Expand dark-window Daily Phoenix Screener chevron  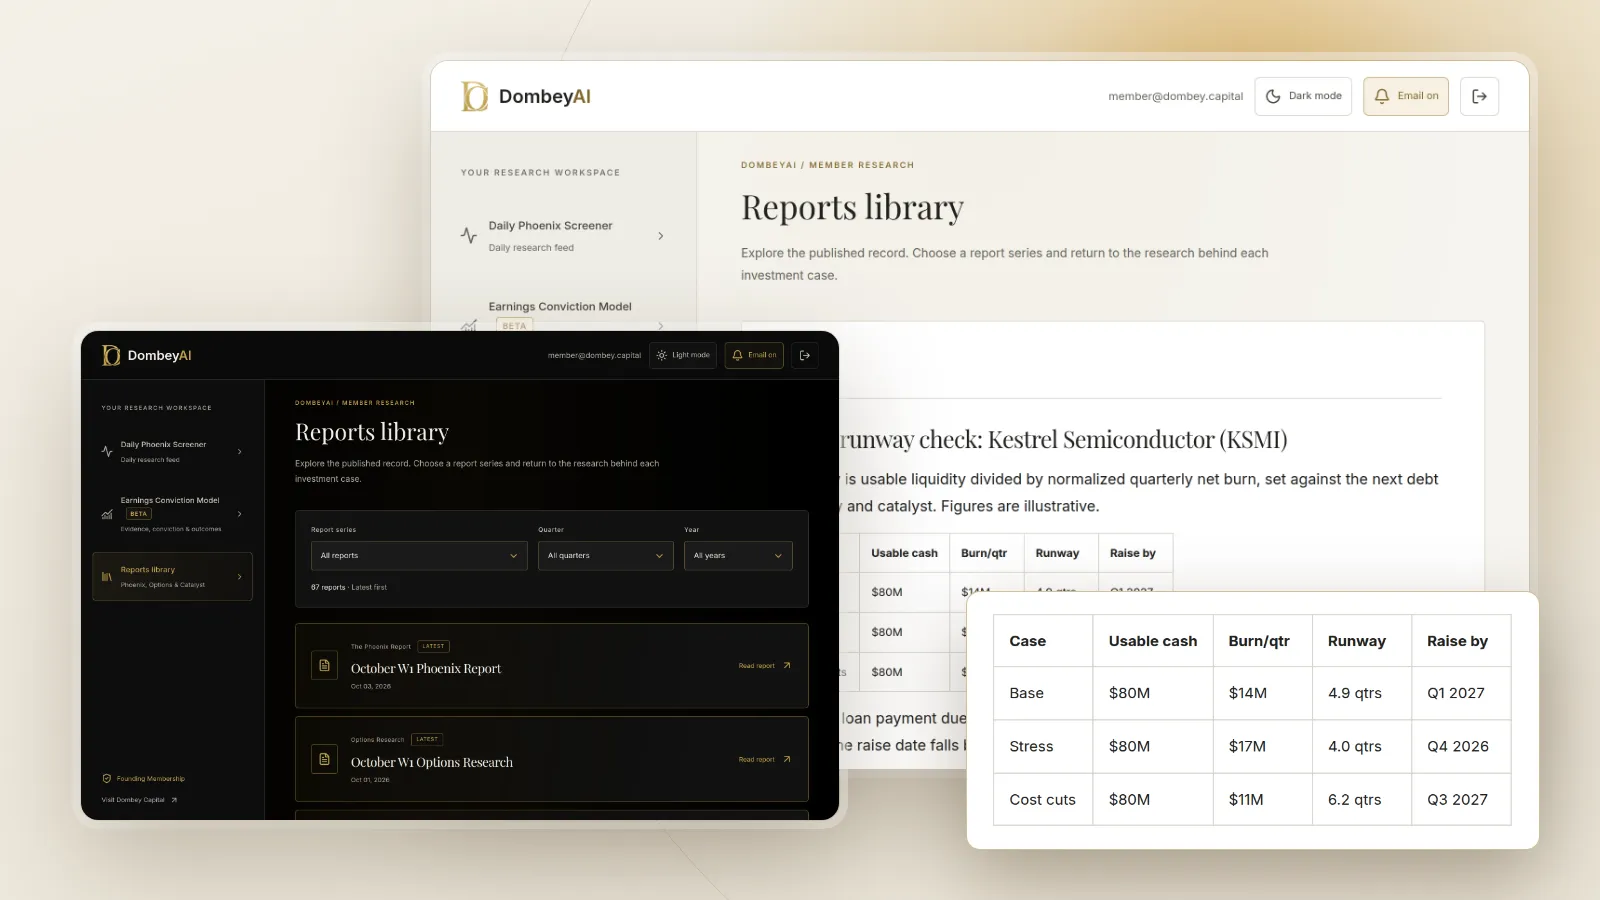240,452
